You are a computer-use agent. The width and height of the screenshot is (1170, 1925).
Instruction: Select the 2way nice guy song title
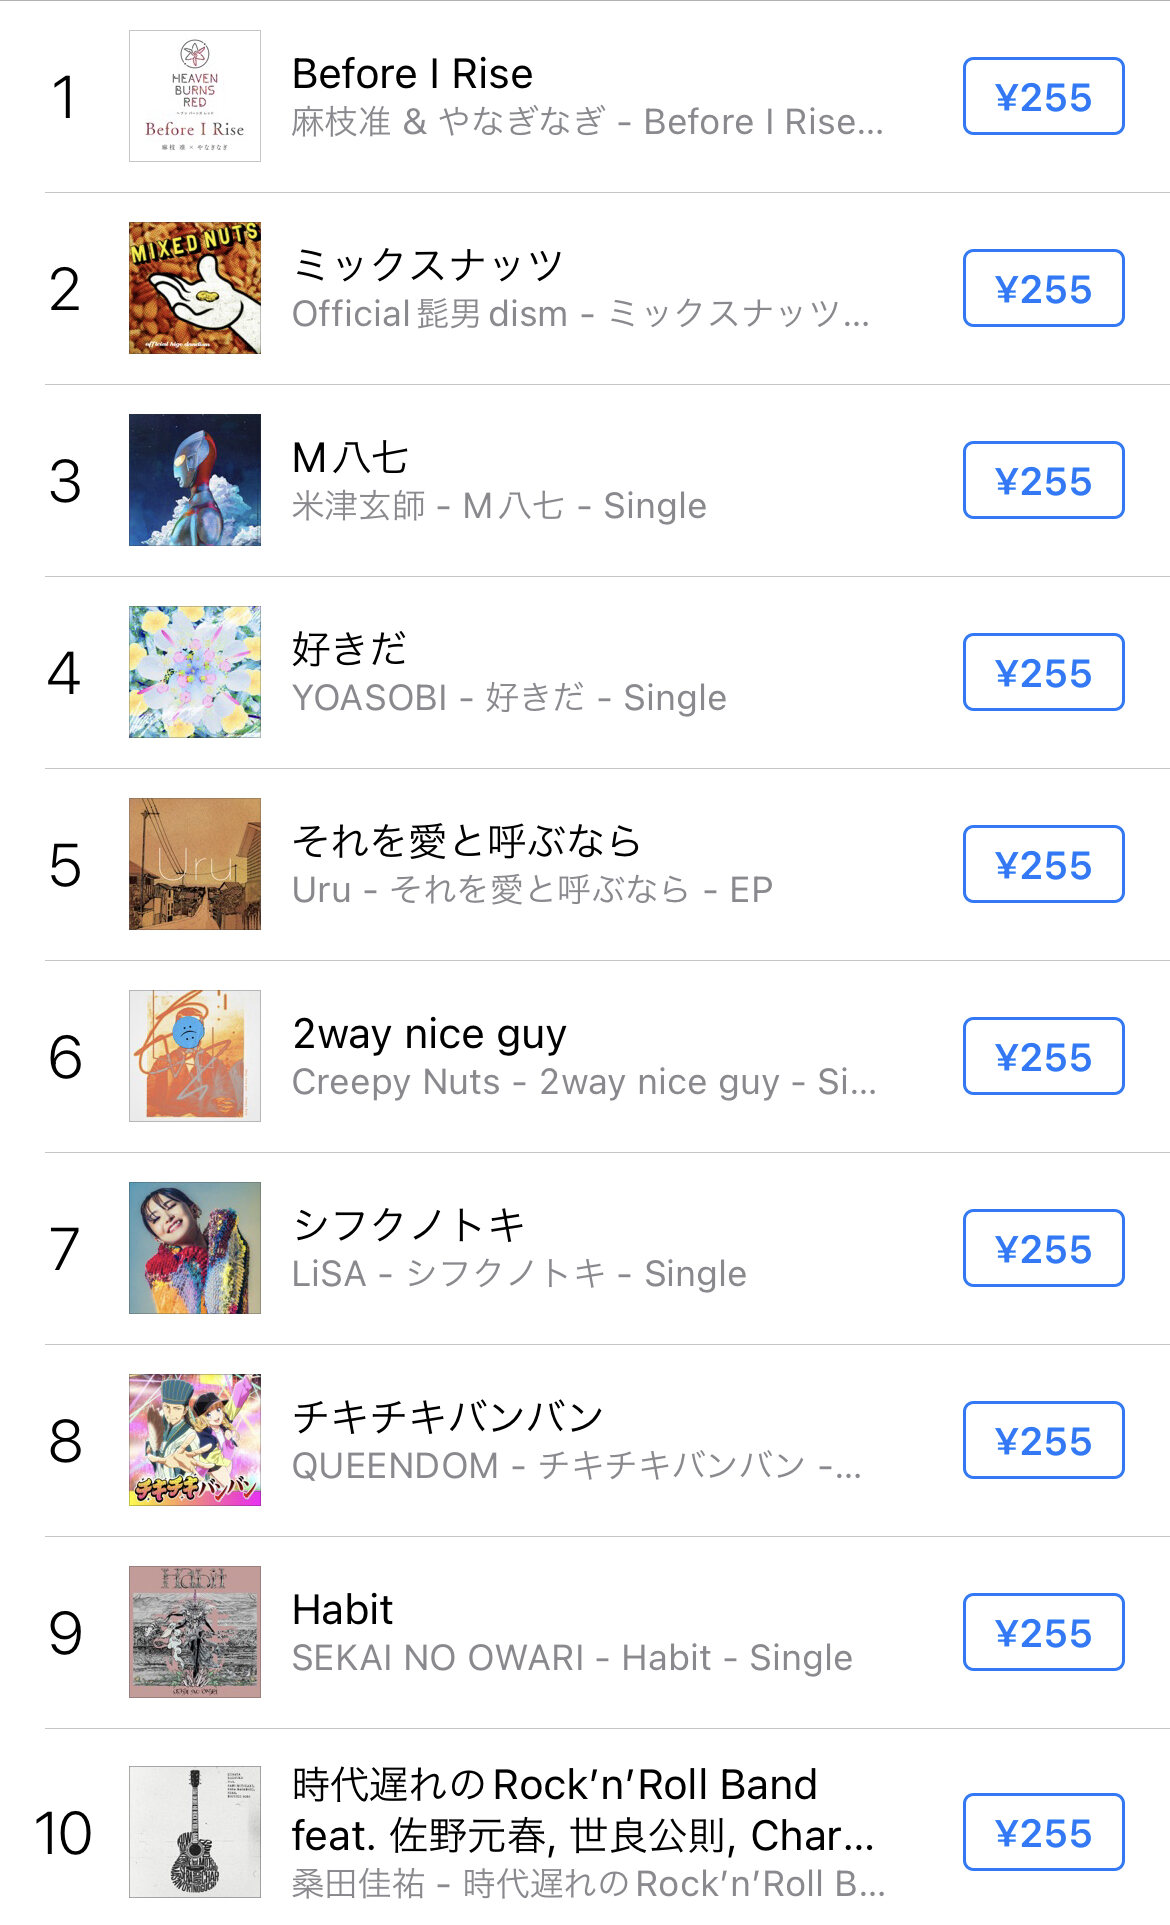[x=430, y=1034]
